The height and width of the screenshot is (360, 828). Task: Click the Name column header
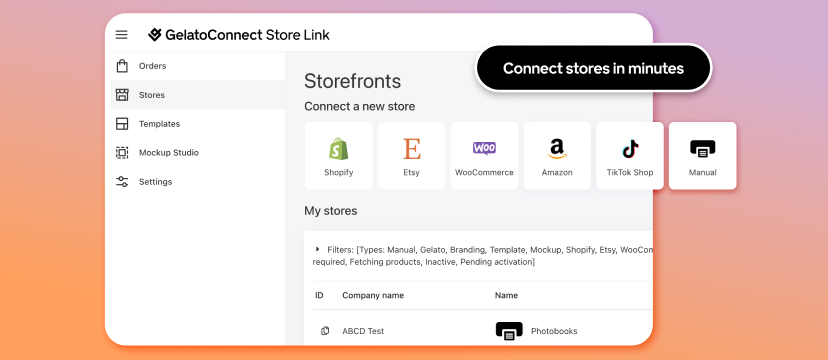coord(506,295)
